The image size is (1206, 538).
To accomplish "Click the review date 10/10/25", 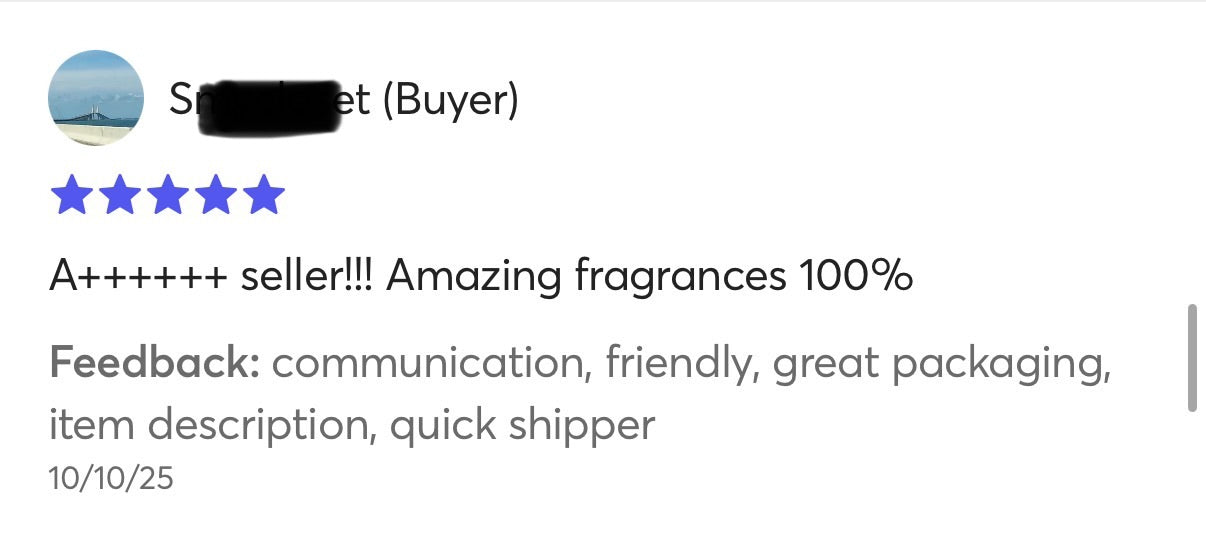I will click(110, 478).
